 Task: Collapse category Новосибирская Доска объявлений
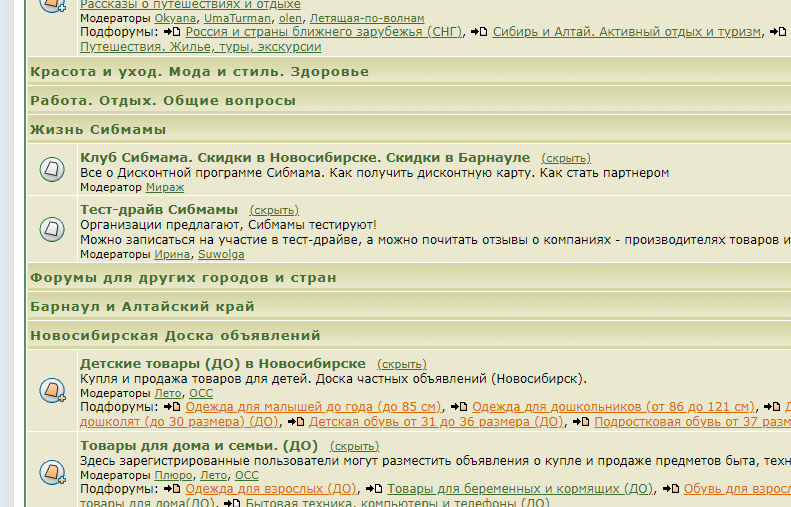tap(175, 335)
